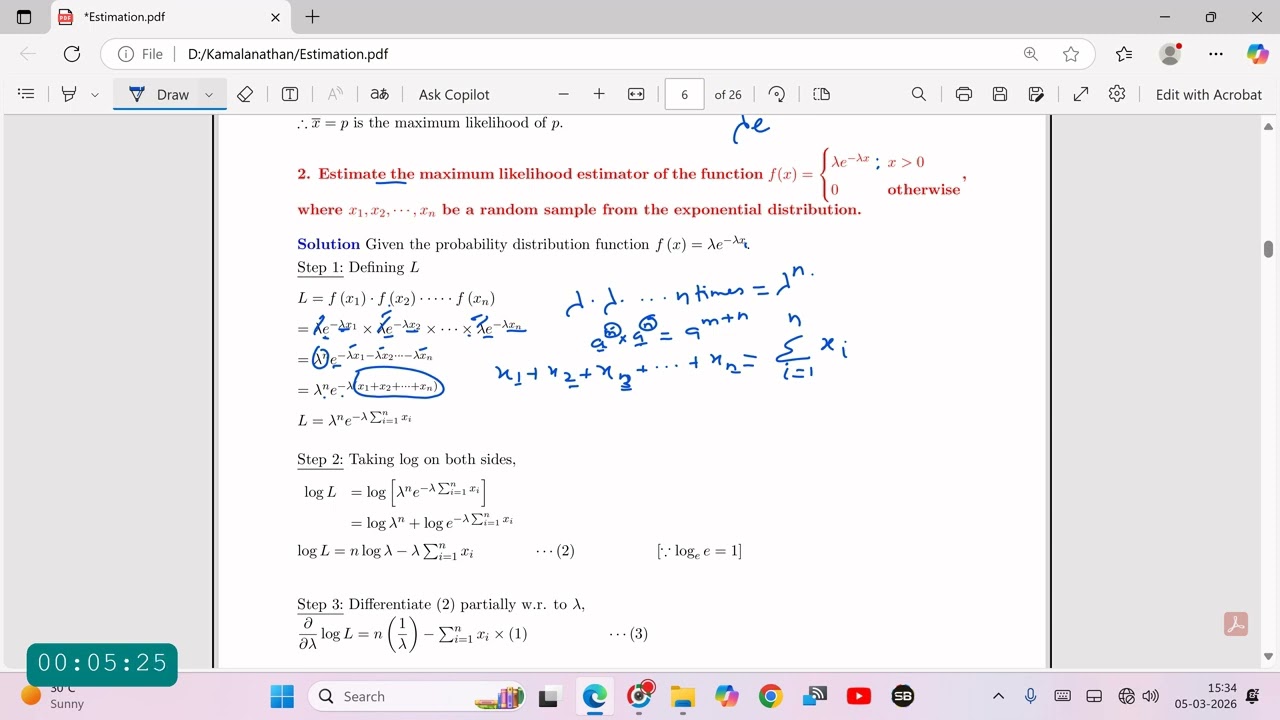Select the Erase tool

point(245,94)
